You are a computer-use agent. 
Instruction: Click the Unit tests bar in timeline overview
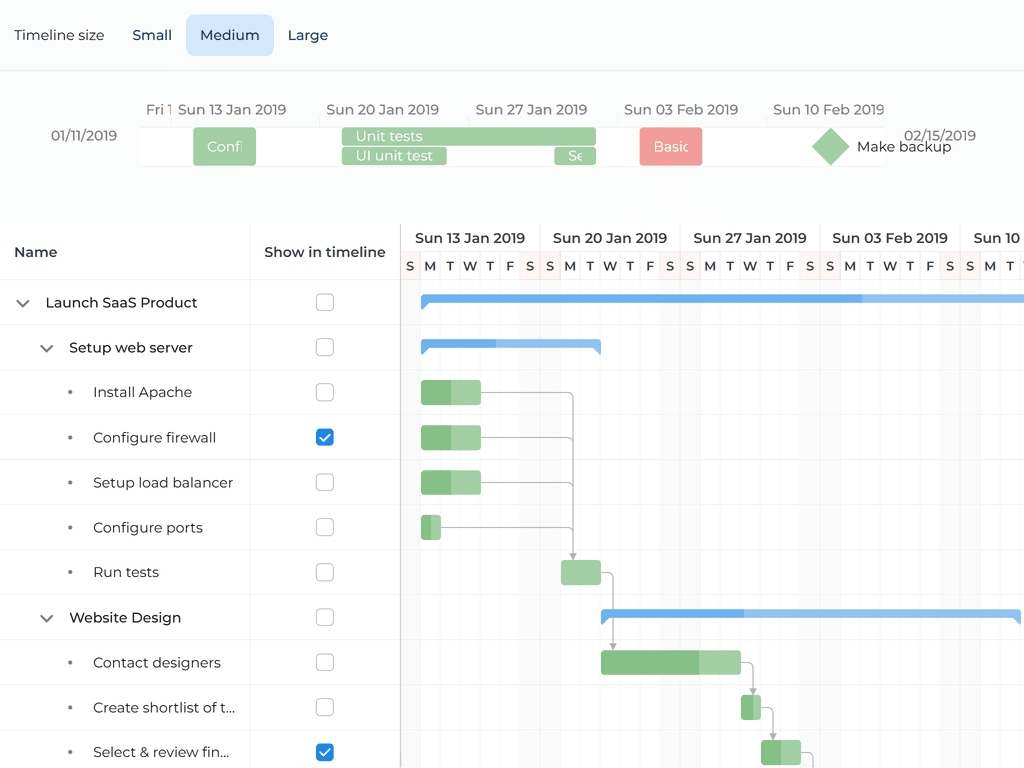[468, 136]
